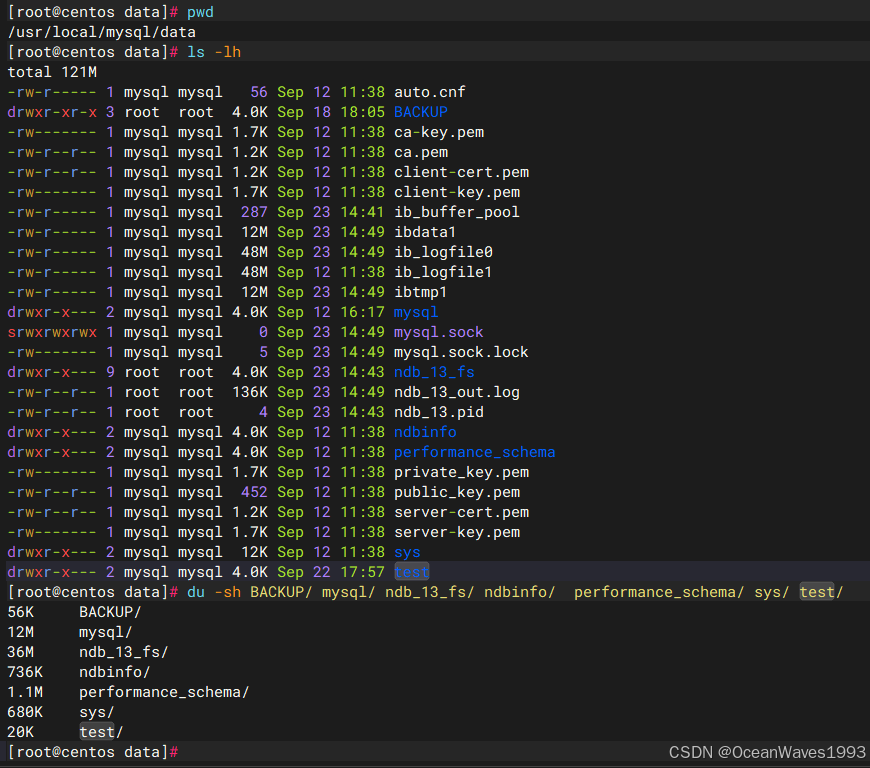Click highlighted 'test' argument in du command

point(817,592)
